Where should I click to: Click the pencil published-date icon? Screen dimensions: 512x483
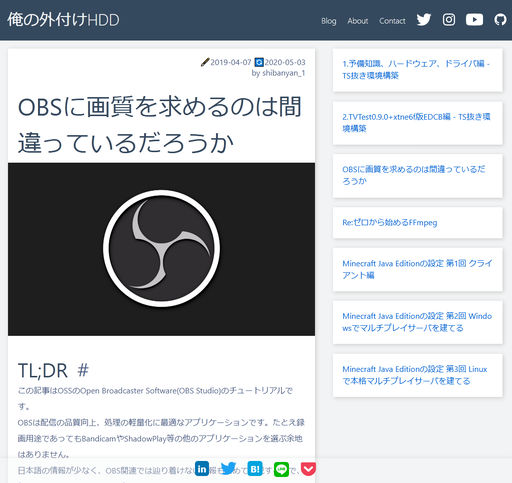tap(205, 62)
